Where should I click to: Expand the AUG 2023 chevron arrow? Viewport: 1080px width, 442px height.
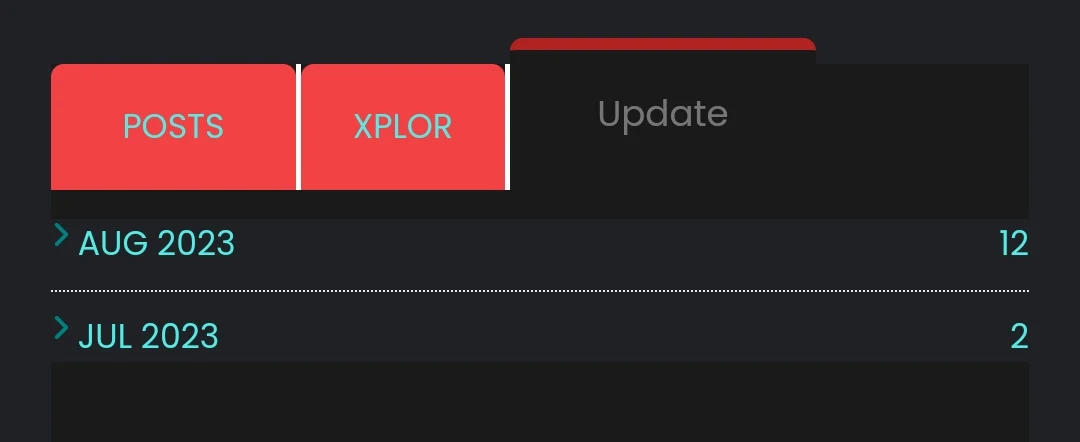(x=61, y=235)
